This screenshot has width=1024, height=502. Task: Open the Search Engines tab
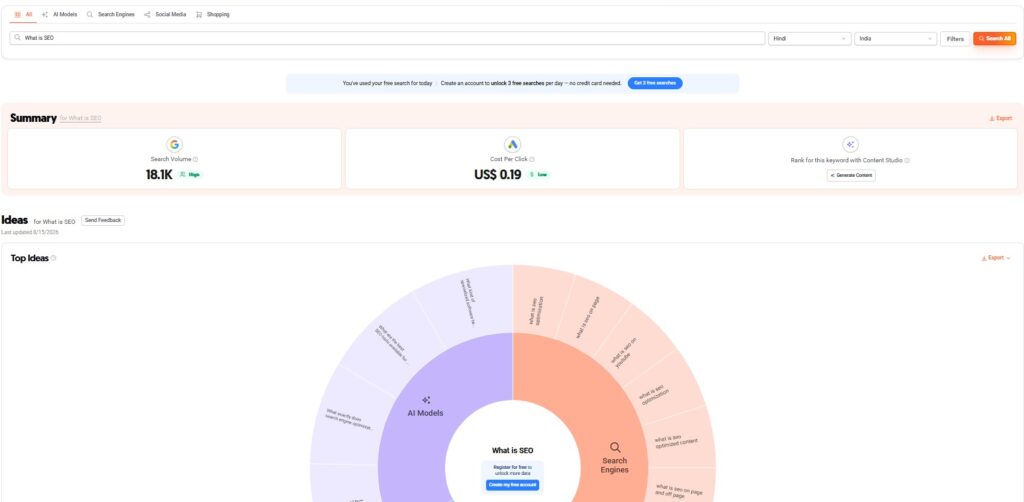coord(110,14)
